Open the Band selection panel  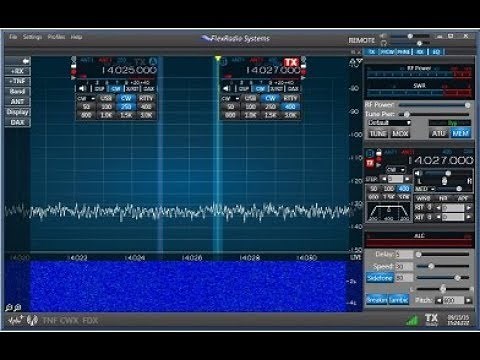point(18,91)
